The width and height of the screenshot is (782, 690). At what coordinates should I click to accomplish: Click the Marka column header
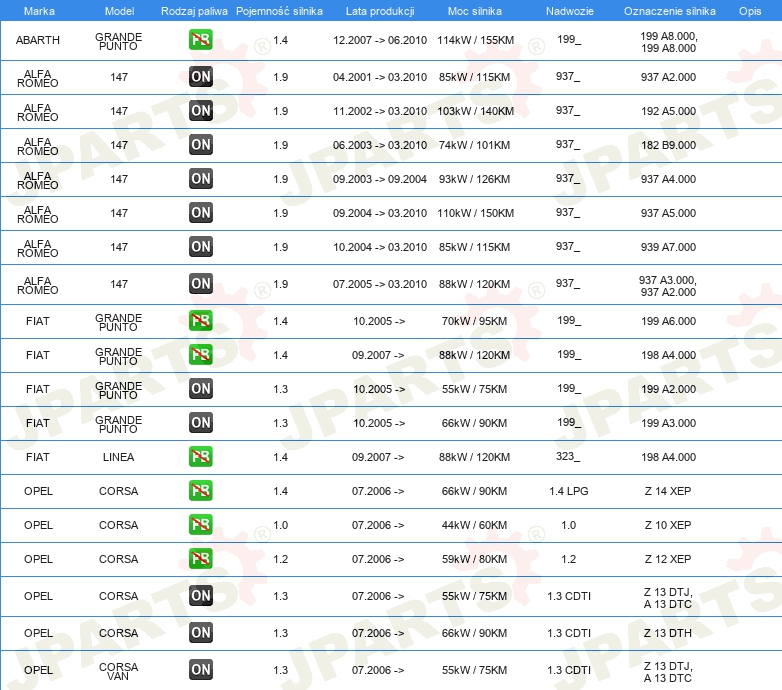pos(38,11)
